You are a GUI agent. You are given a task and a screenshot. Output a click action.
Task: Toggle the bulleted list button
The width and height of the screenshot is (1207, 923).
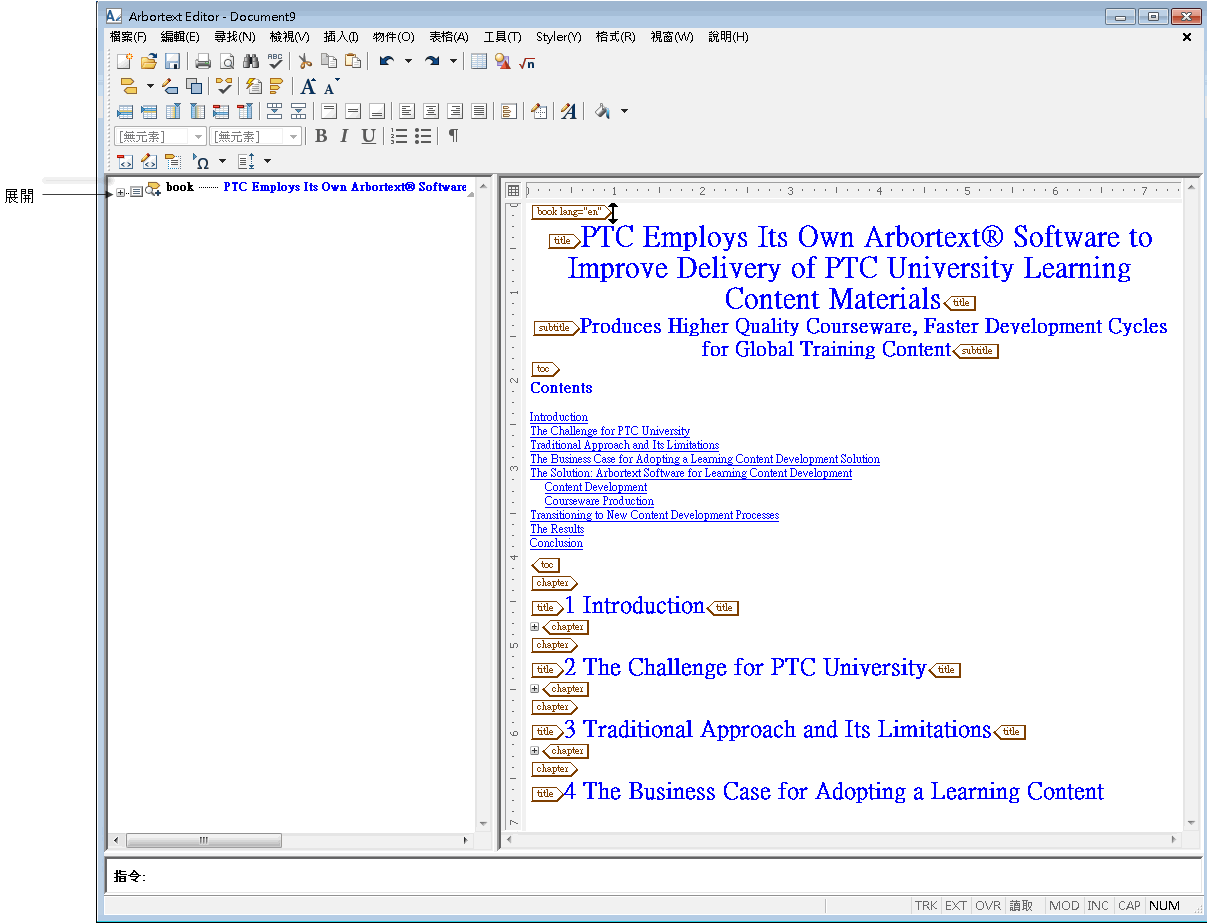pos(423,136)
